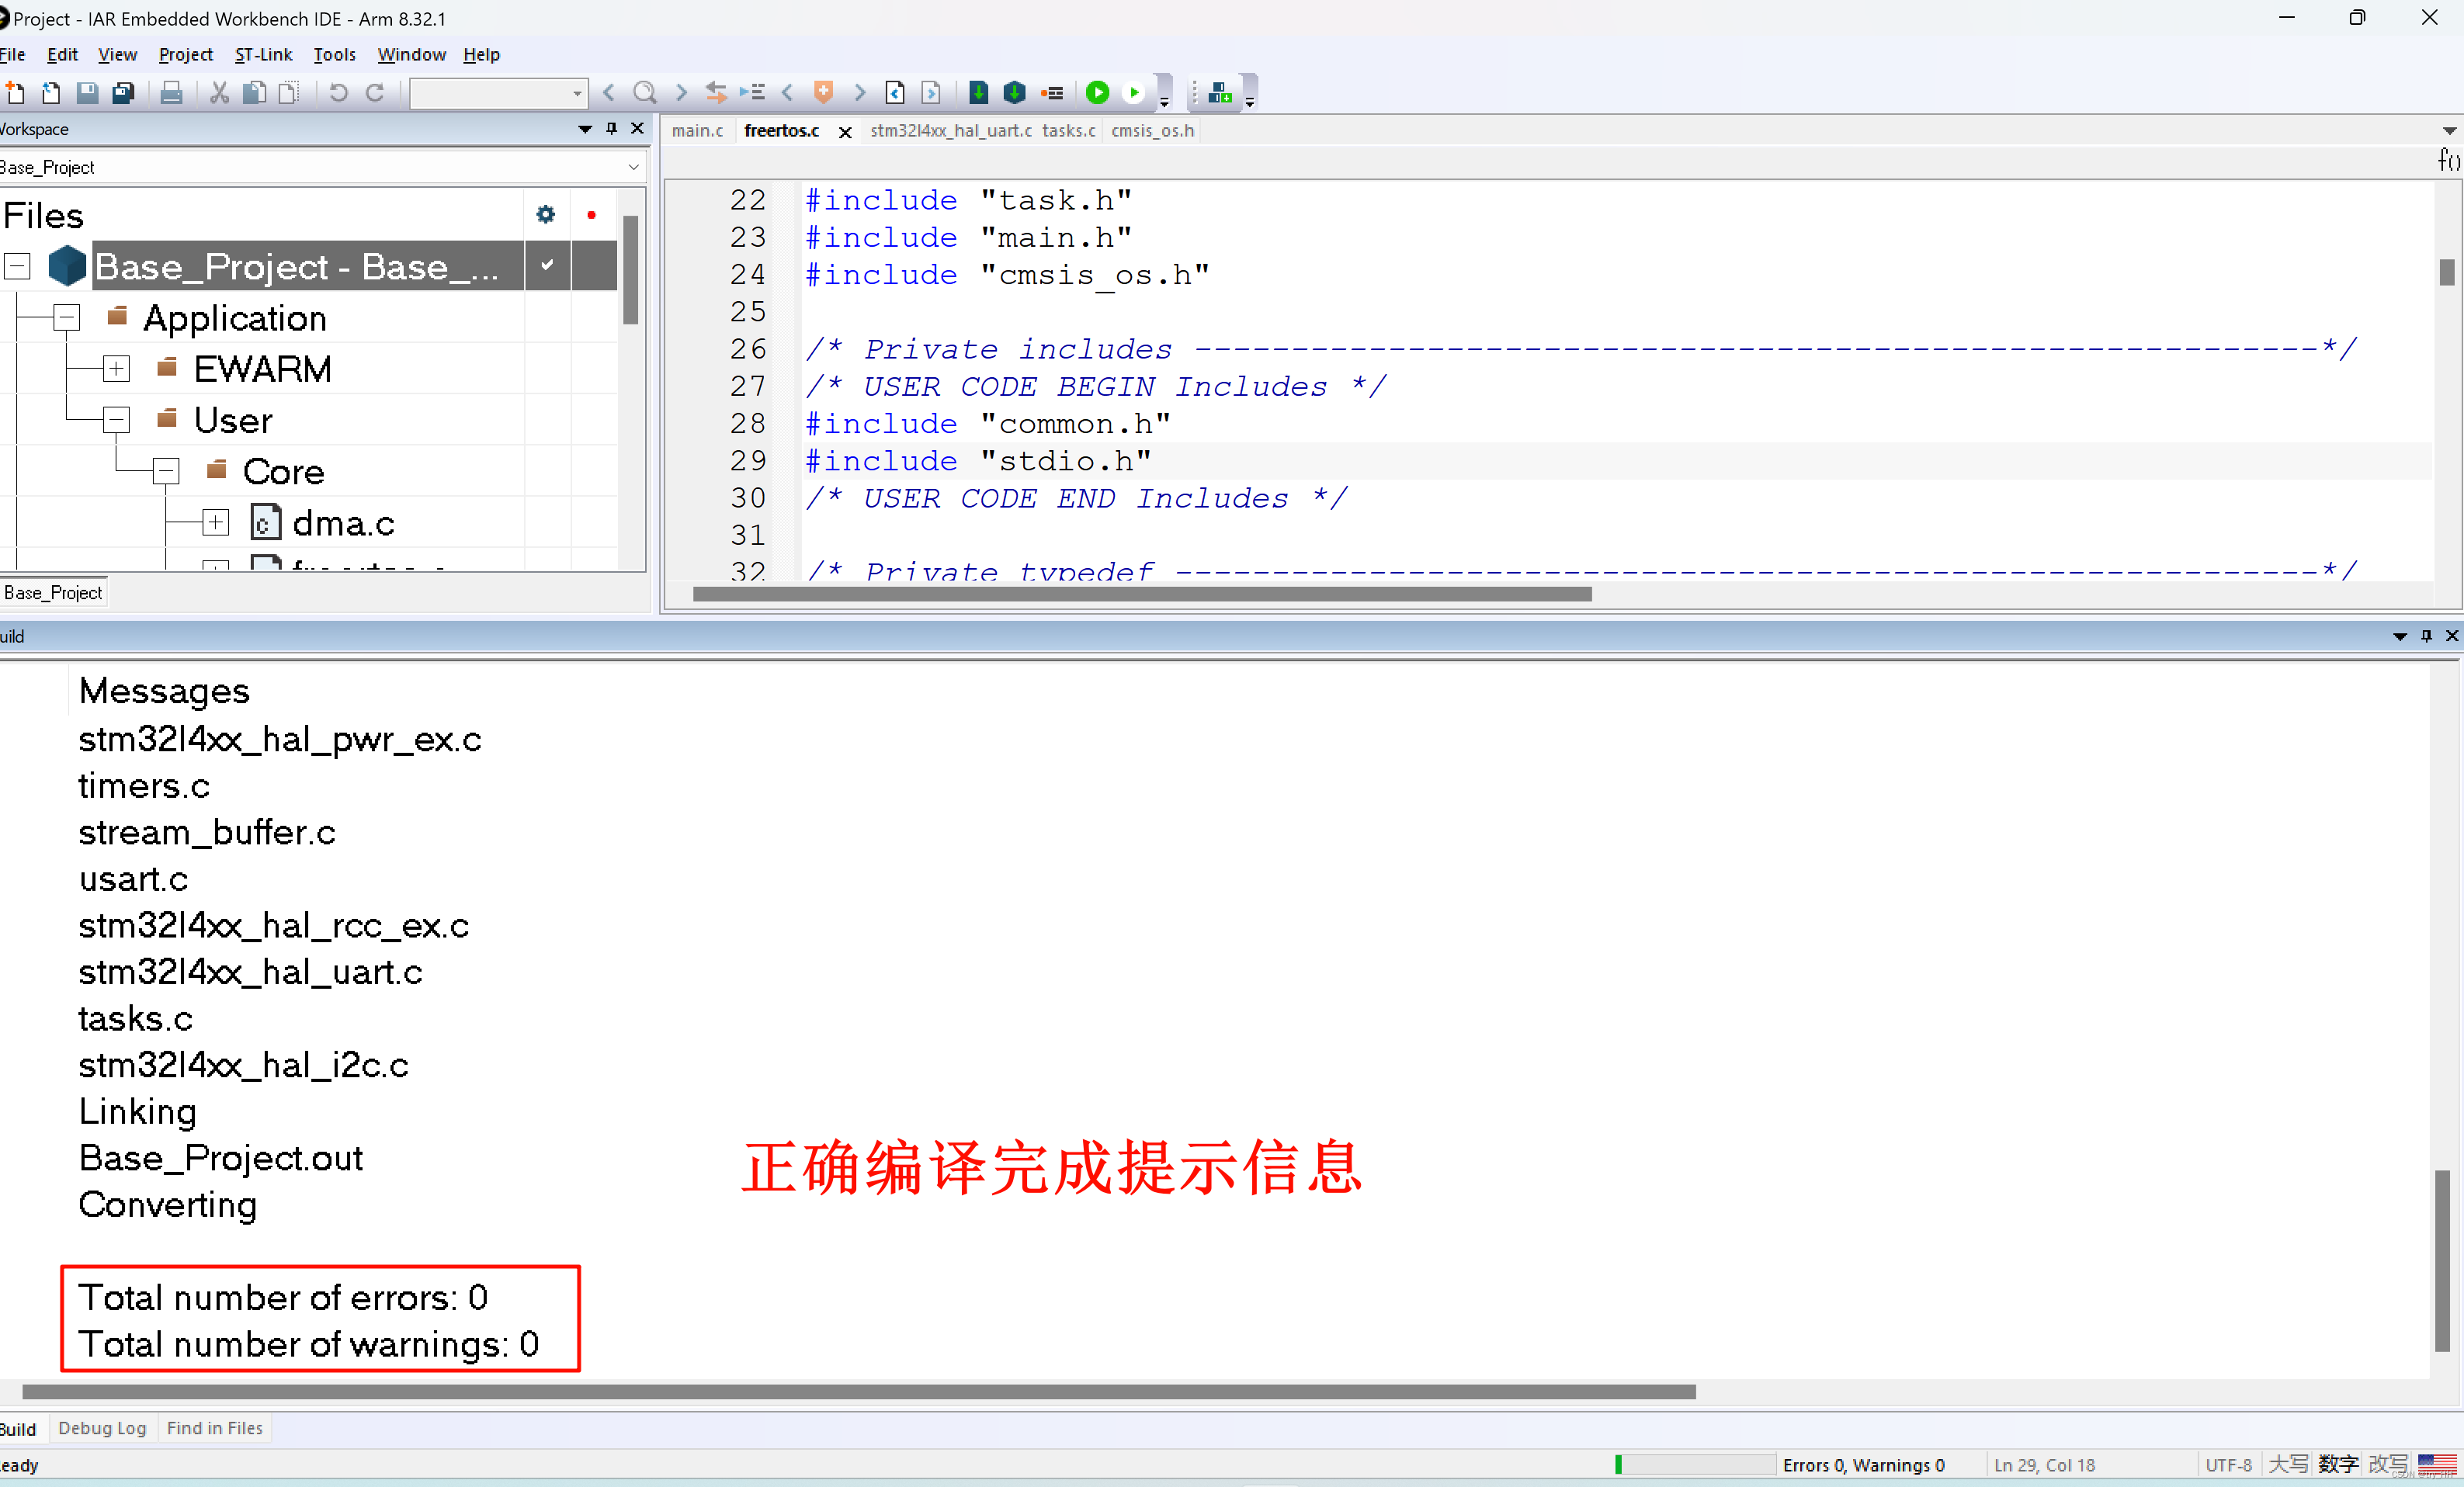Copy selection with toolbar icon
The width and height of the screenshot is (2464, 1487).
click(x=255, y=93)
